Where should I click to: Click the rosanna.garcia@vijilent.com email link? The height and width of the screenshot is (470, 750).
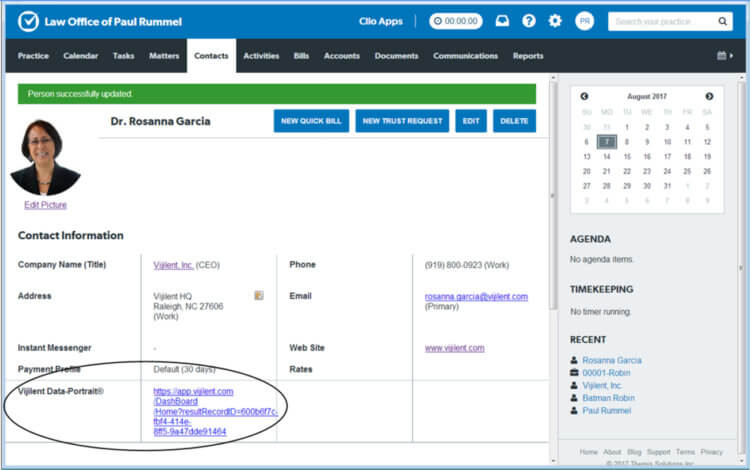pyautogui.click(x=476, y=296)
